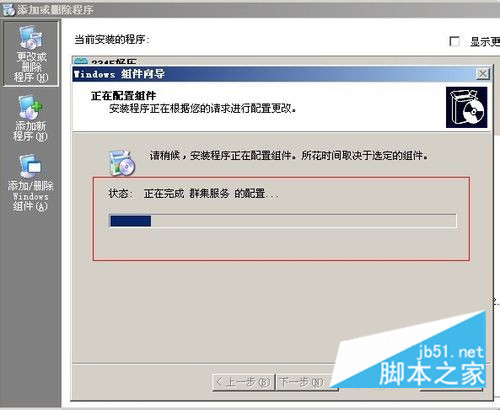Click the 正在配置组件 heading text
The height and width of the screenshot is (410, 500).
pos(123,96)
